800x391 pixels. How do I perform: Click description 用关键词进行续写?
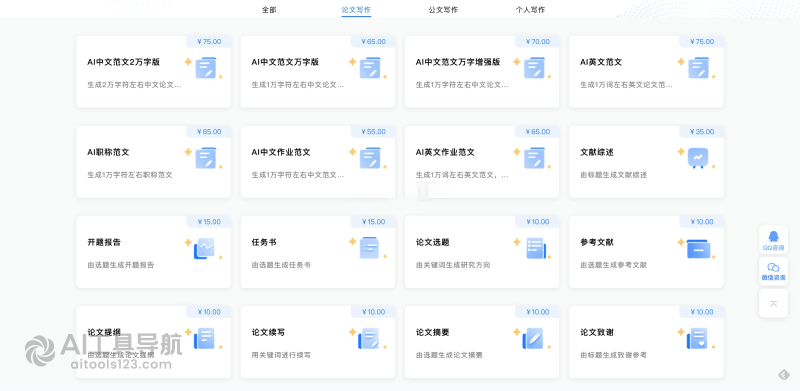(281, 355)
